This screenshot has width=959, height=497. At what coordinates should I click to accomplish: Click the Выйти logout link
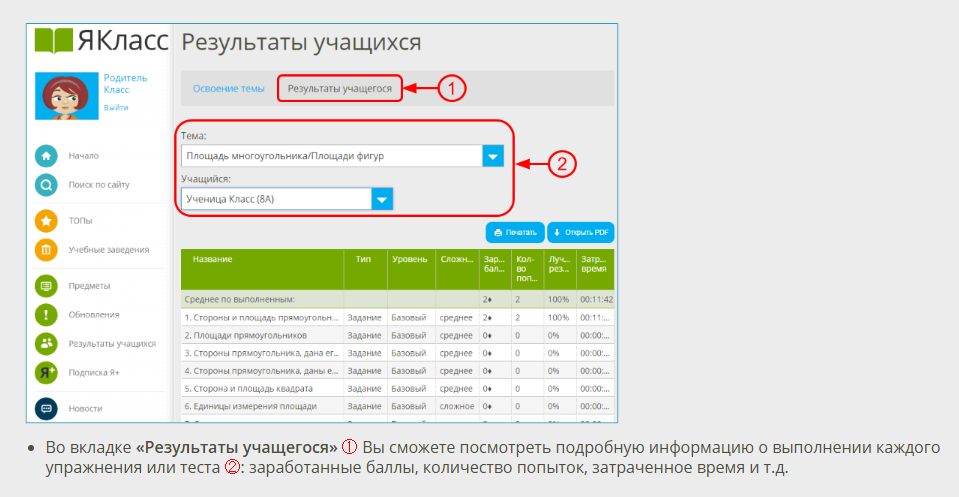[116, 108]
